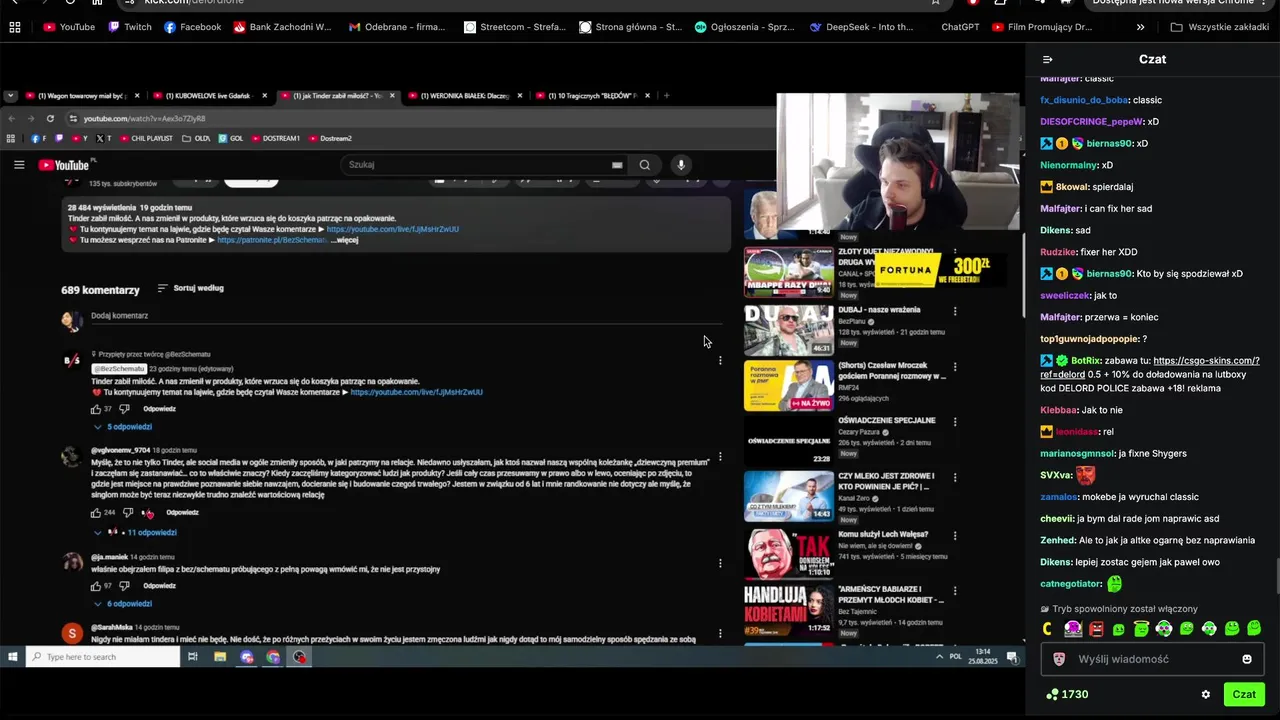Open 'DUBAJ - nasze wrażenia' video thumbnail
This screenshot has height=720, width=1280.
tap(789, 330)
